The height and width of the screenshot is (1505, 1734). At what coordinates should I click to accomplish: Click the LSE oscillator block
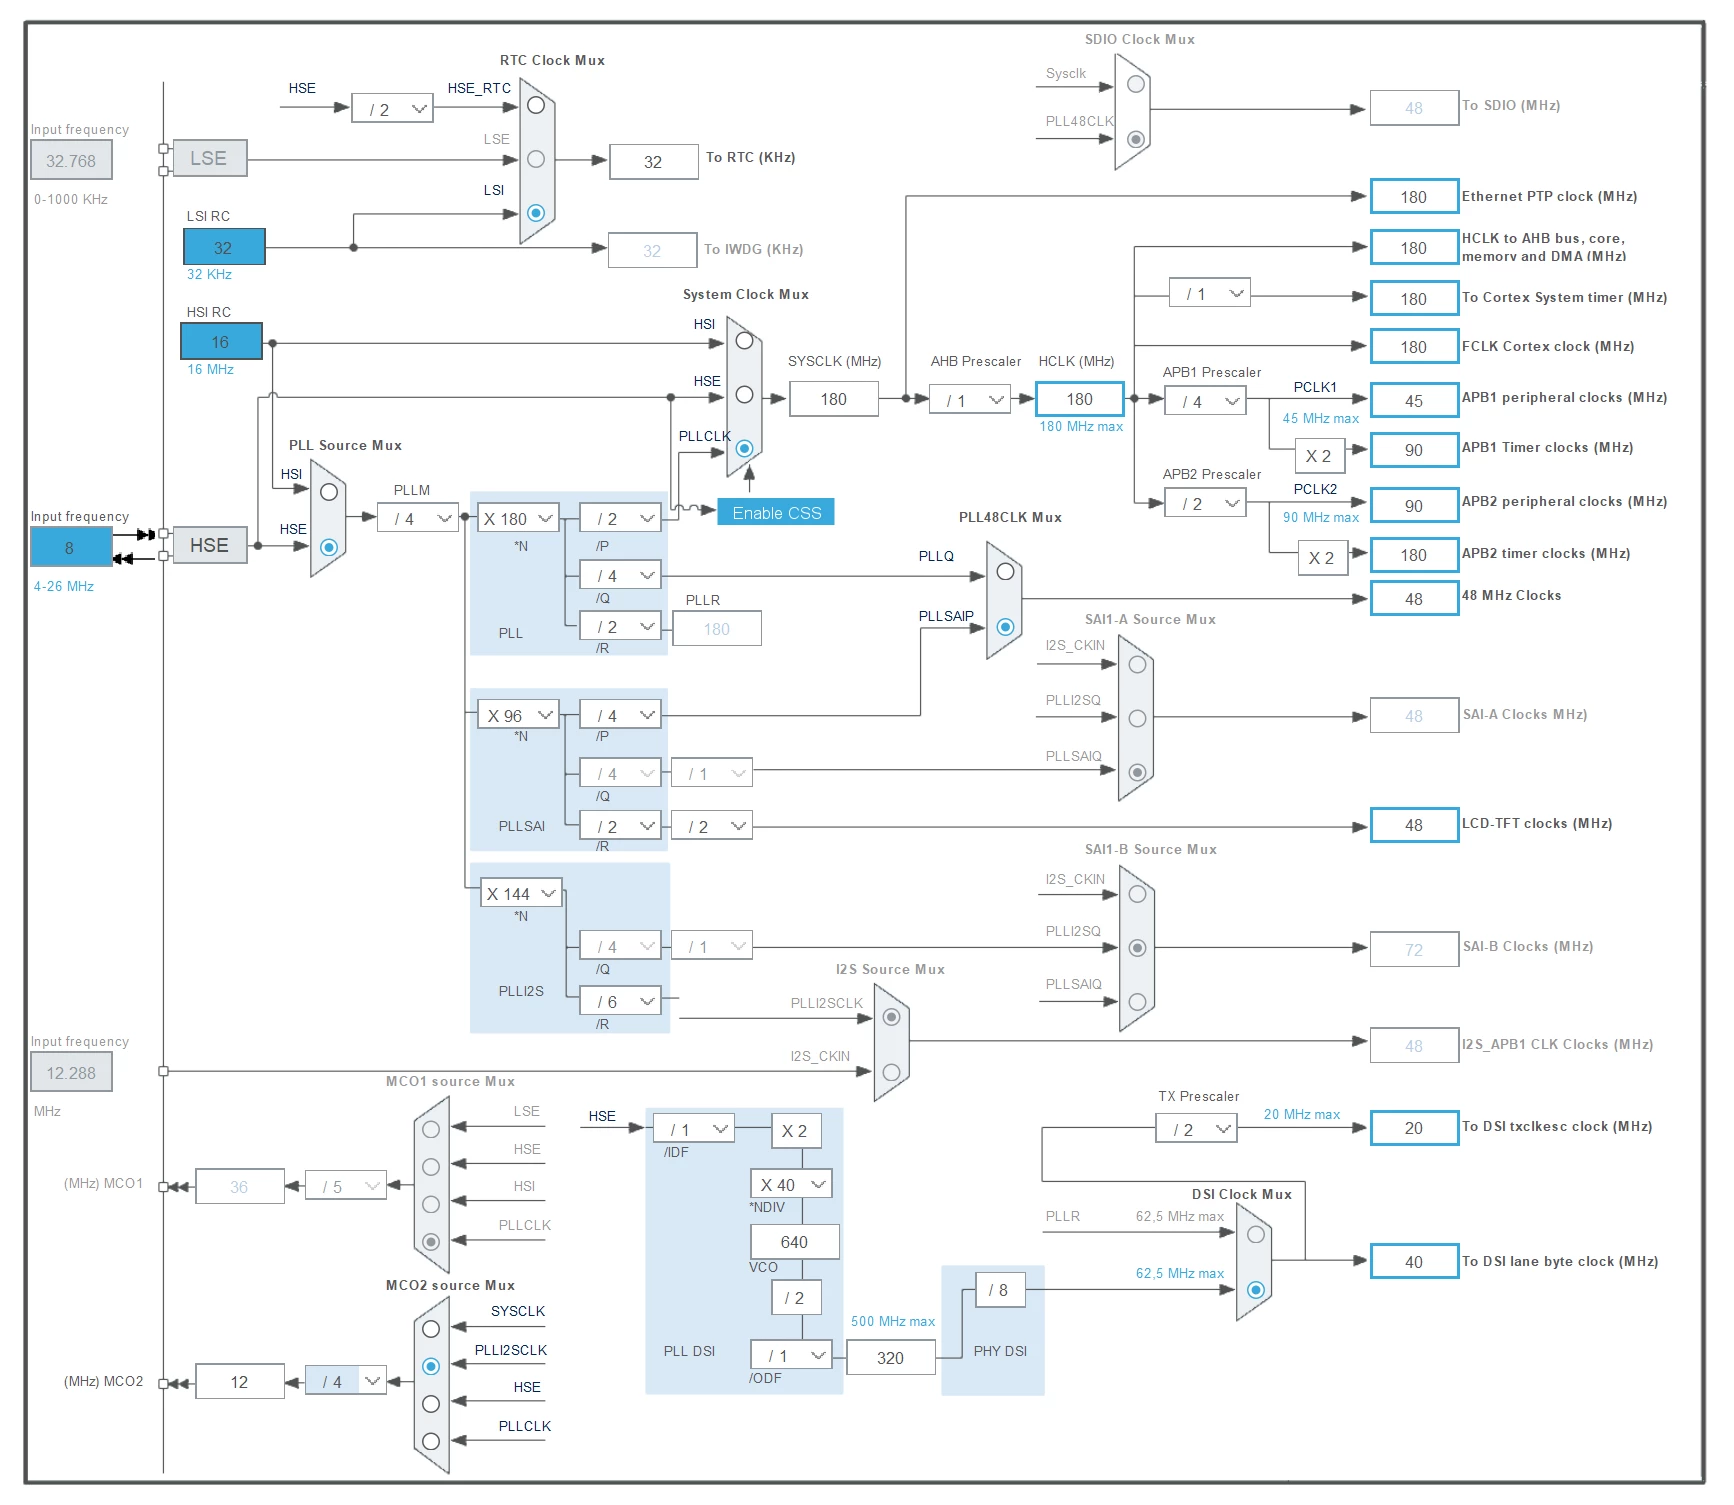(x=209, y=158)
